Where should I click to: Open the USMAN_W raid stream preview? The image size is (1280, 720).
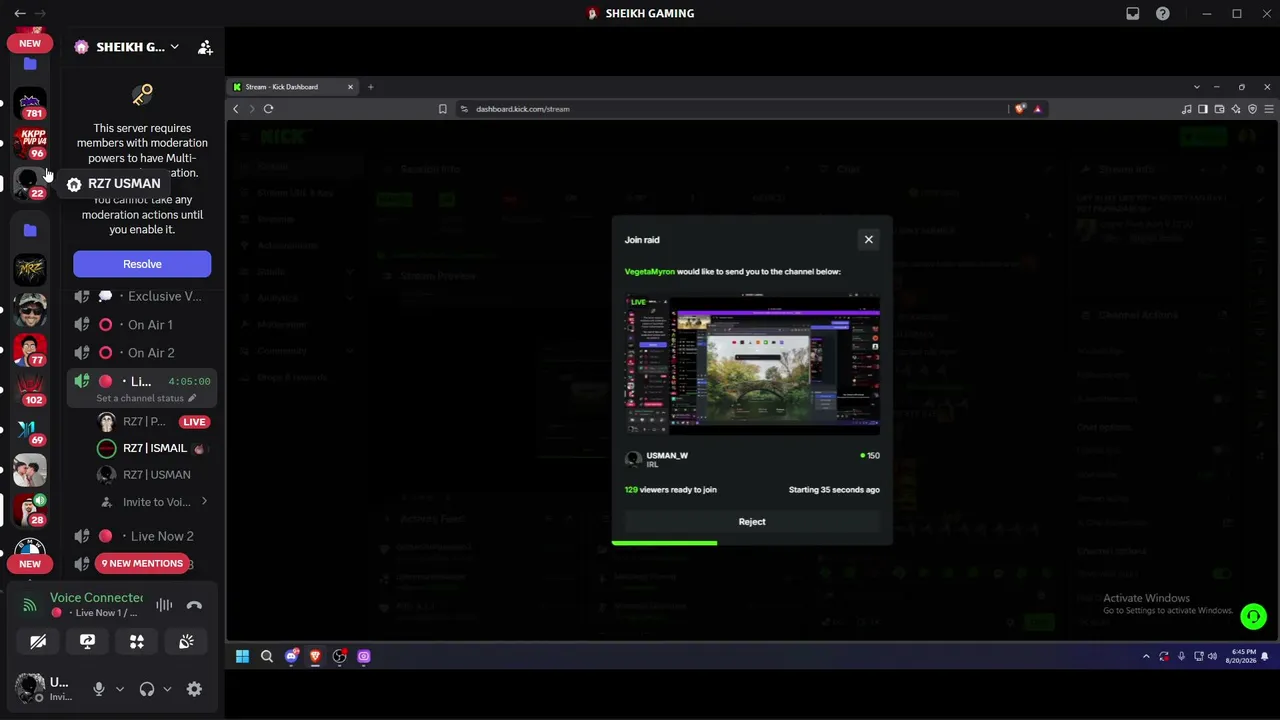[x=752, y=365]
